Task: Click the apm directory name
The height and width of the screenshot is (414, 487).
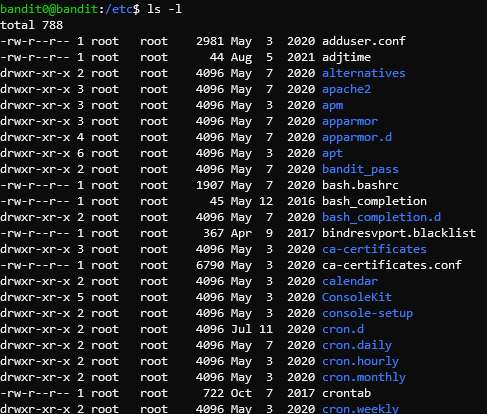Action: coord(332,105)
